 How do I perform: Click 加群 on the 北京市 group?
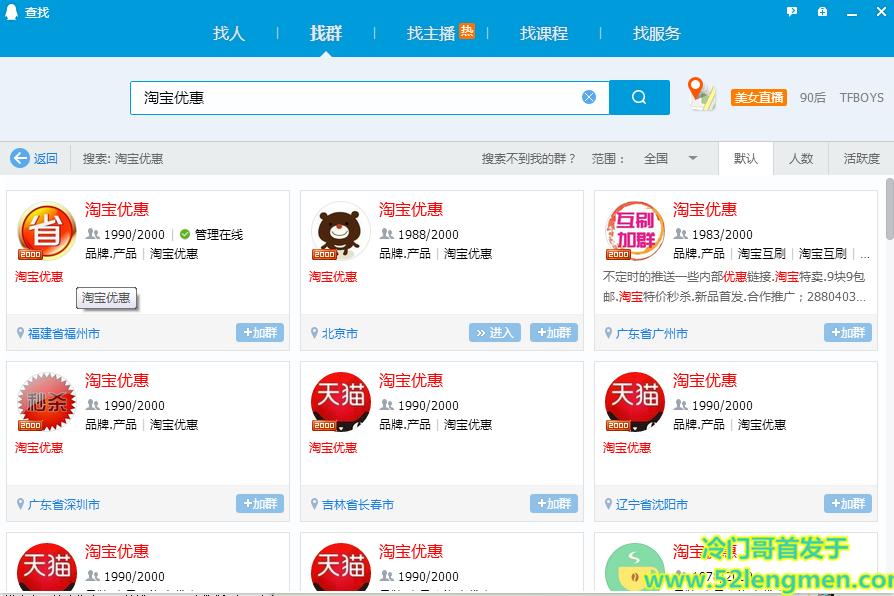pos(554,332)
